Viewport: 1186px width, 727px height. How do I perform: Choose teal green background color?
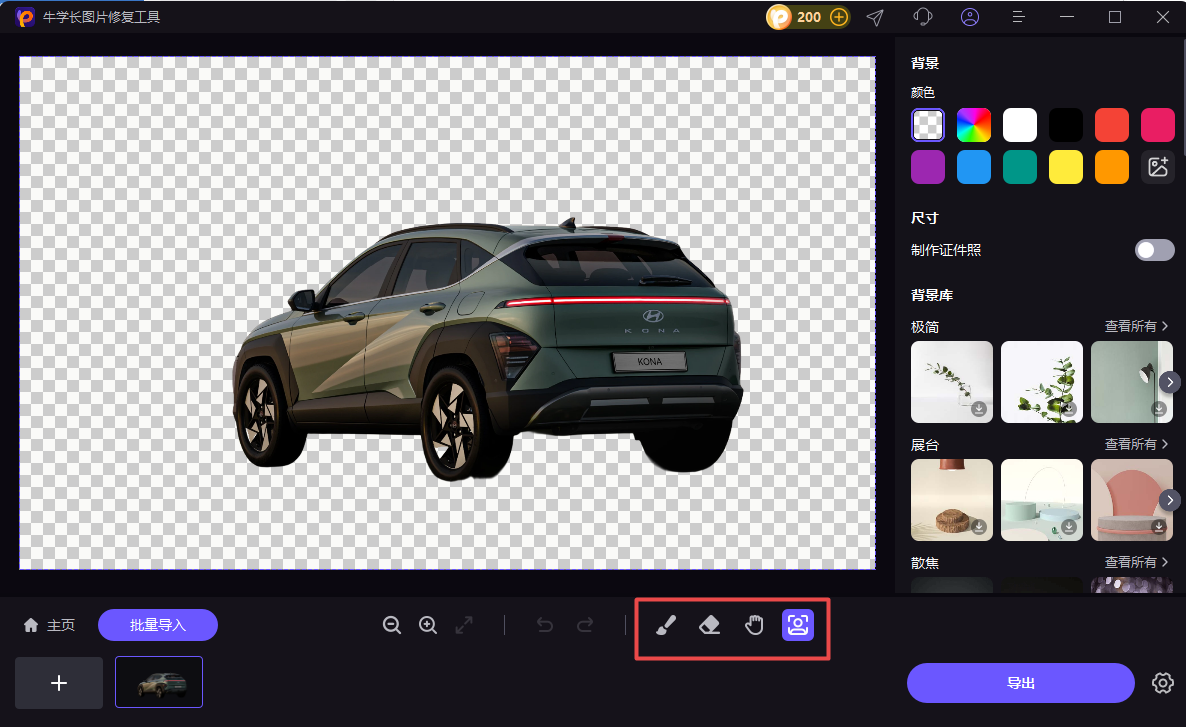point(1020,167)
